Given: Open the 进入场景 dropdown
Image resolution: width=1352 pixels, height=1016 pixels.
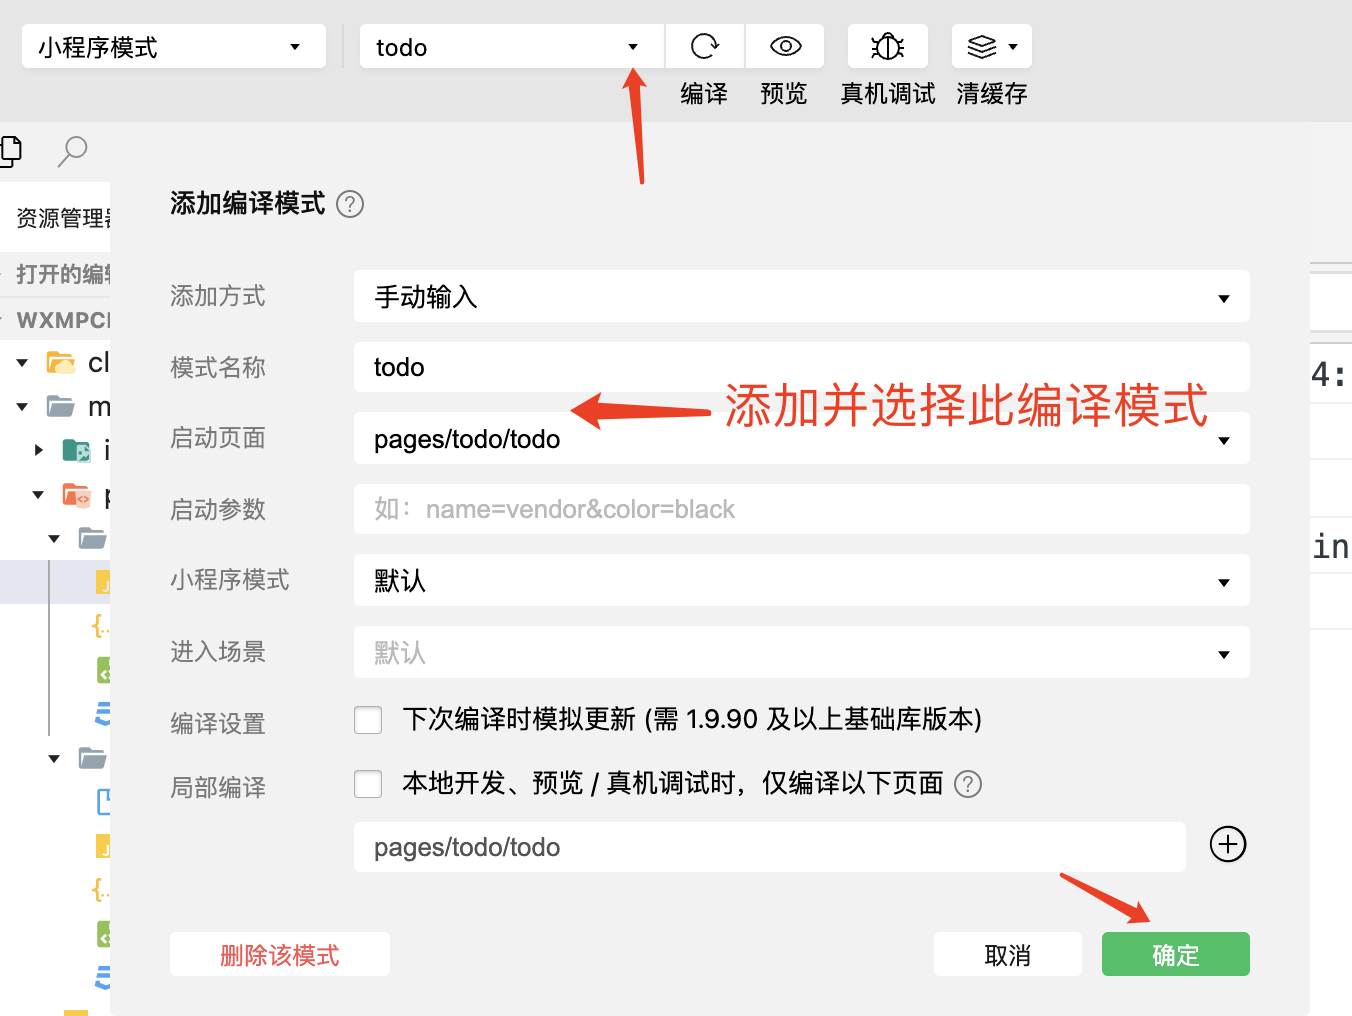Looking at the screenshot, I should coord(802,653).
